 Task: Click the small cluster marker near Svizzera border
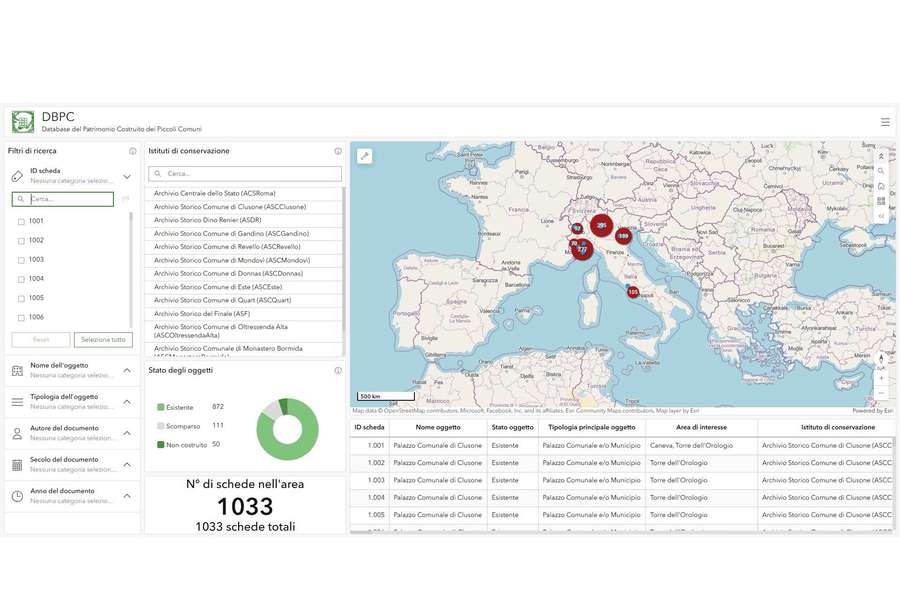coord(577,229)
